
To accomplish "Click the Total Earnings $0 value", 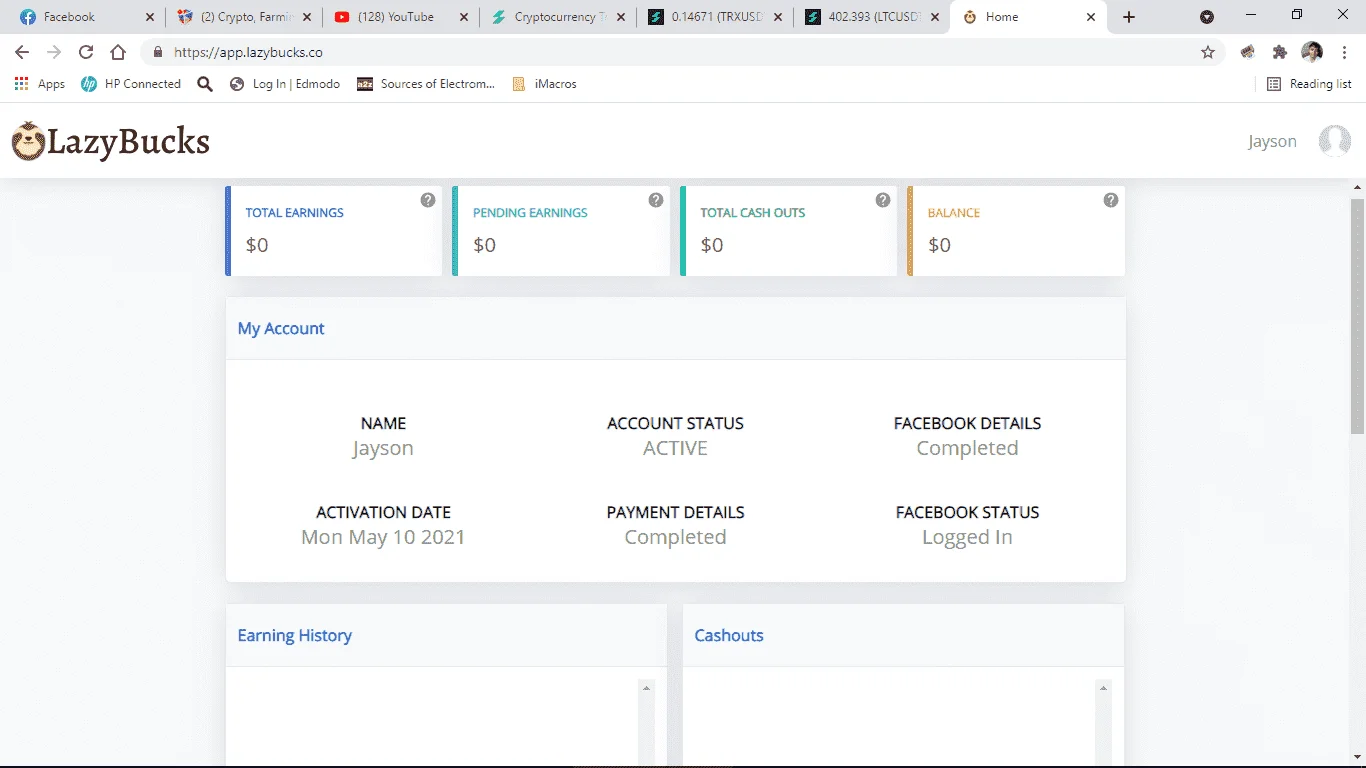I will coord(257,245).
